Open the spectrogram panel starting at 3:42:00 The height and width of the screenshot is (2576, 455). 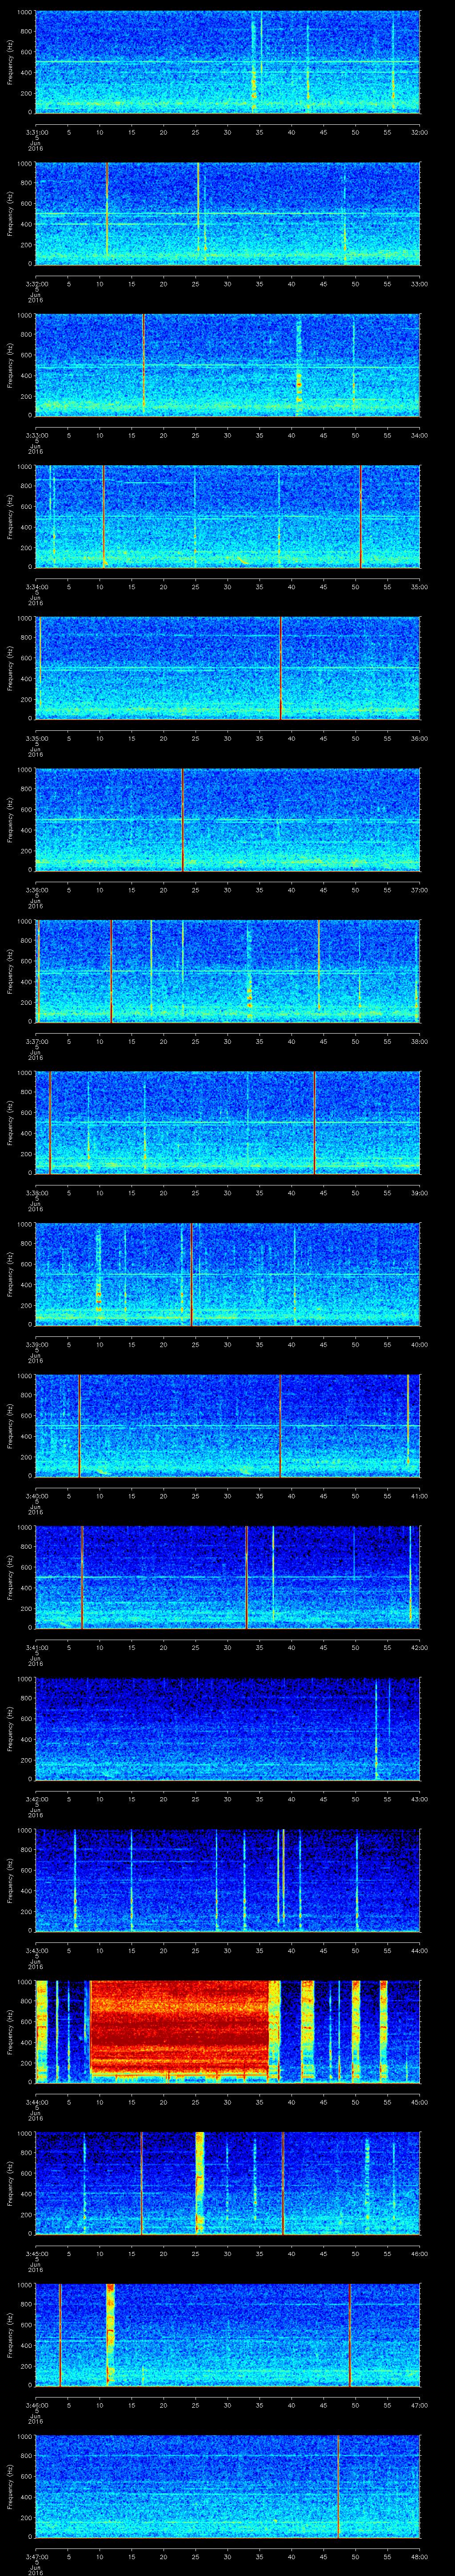coord(227,1729)
